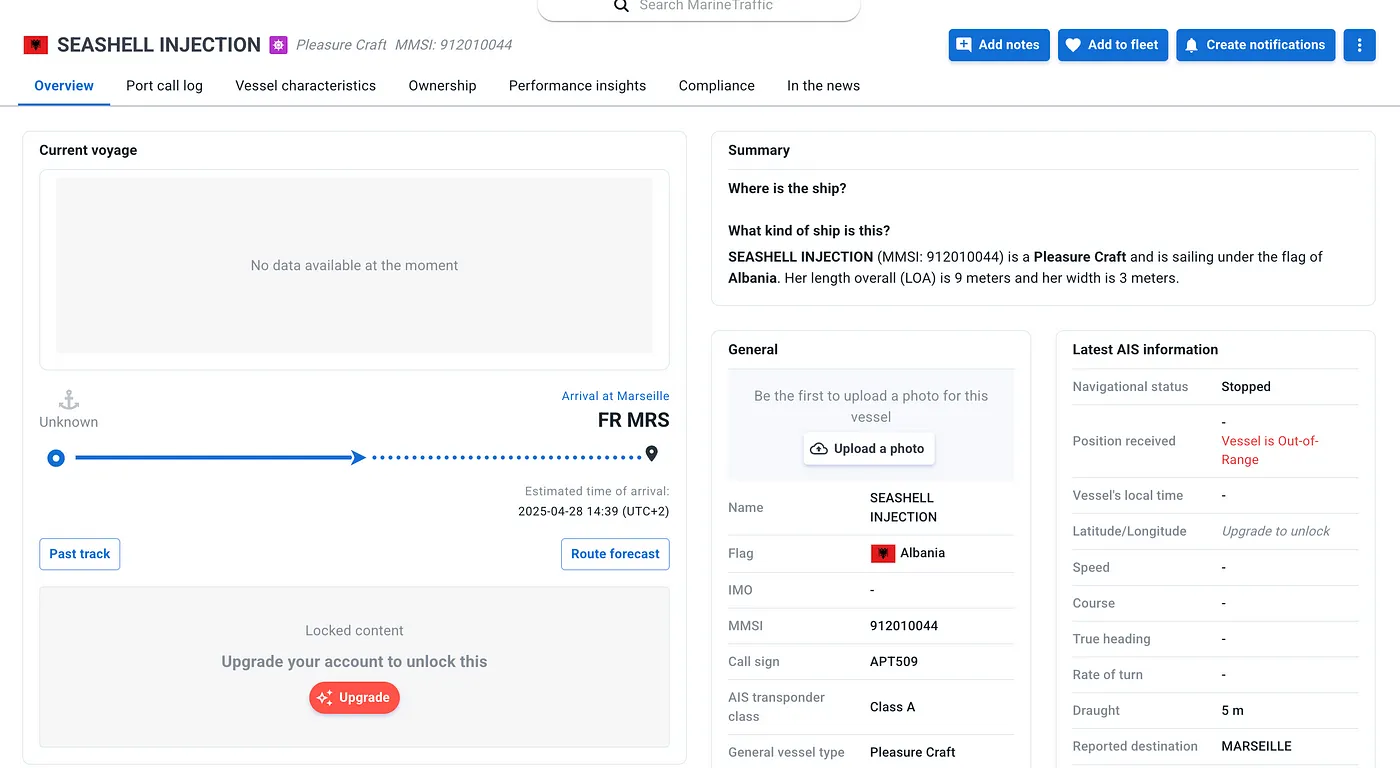The height and width of the screenshot is (768, 1400).
Task: Click the Past track button
Action: [x=80, y=554]
